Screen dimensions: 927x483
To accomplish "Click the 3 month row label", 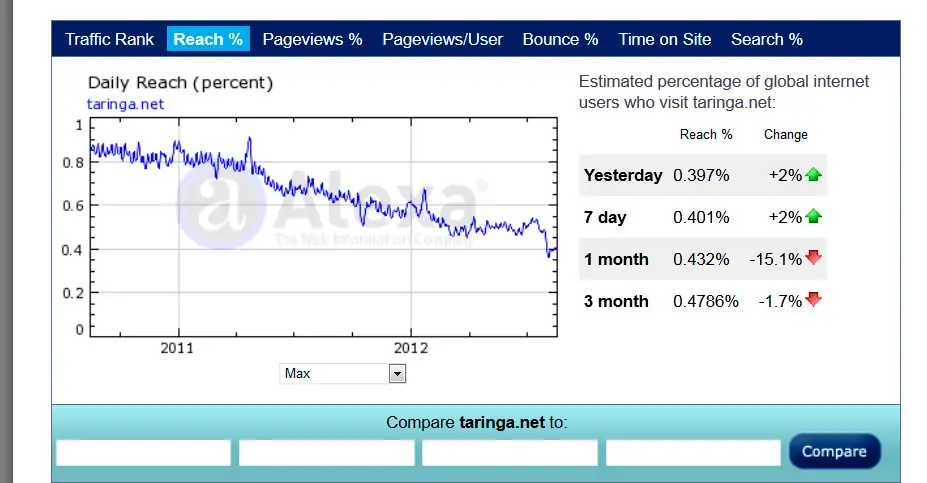I will click(x=616, y=302).
